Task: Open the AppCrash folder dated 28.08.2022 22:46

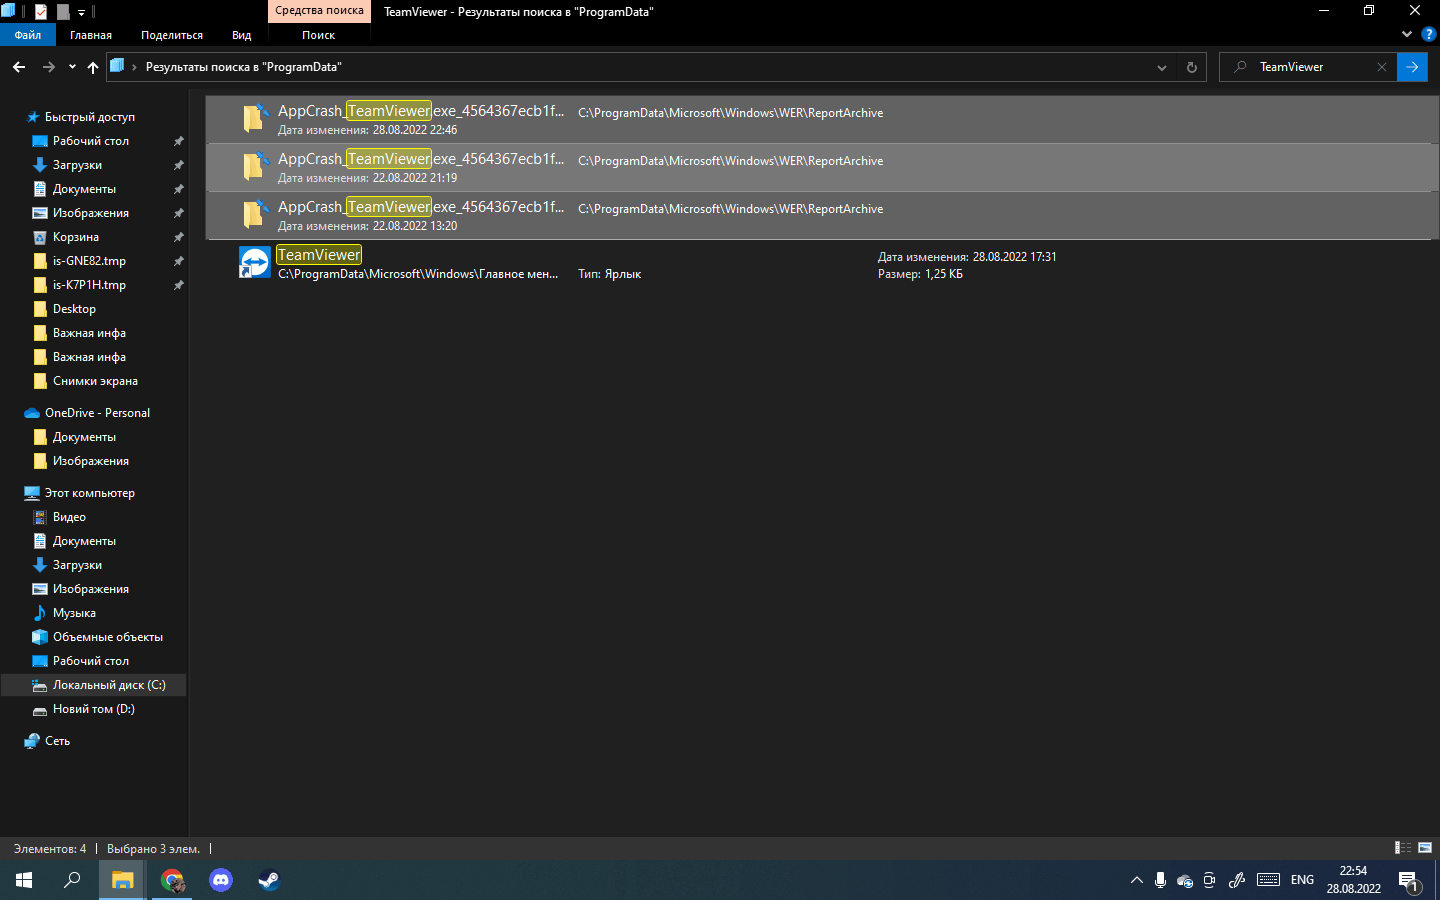Action: point(821,119)
